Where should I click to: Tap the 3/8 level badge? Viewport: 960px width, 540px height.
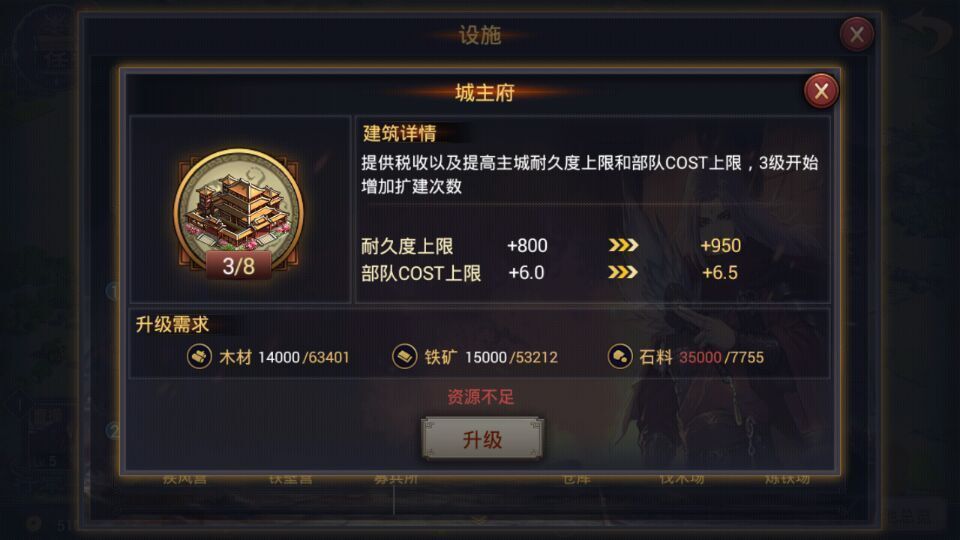(238, 266)
